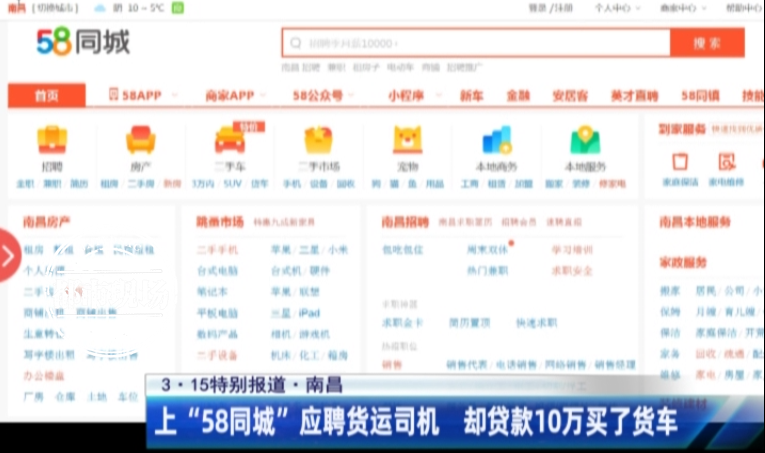Select the 首页 tab
This screenshot has width=765, height=453.
pyautogui.click(x=47, y=95)
